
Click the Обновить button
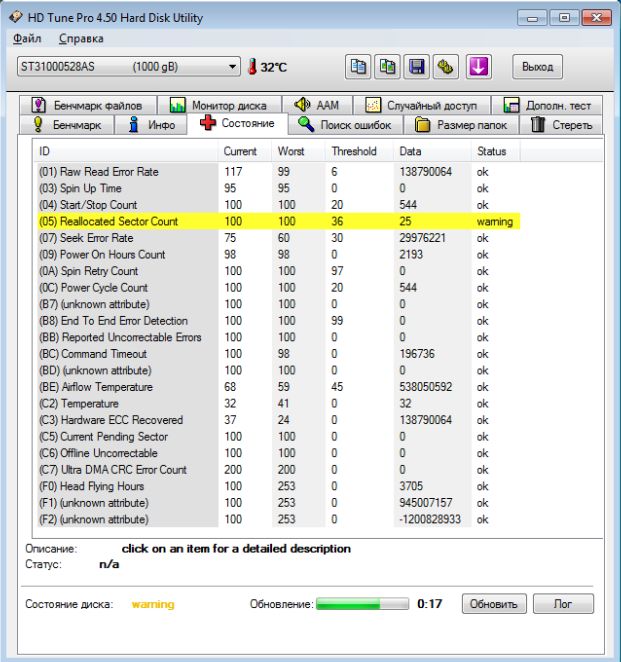[494, 604]
